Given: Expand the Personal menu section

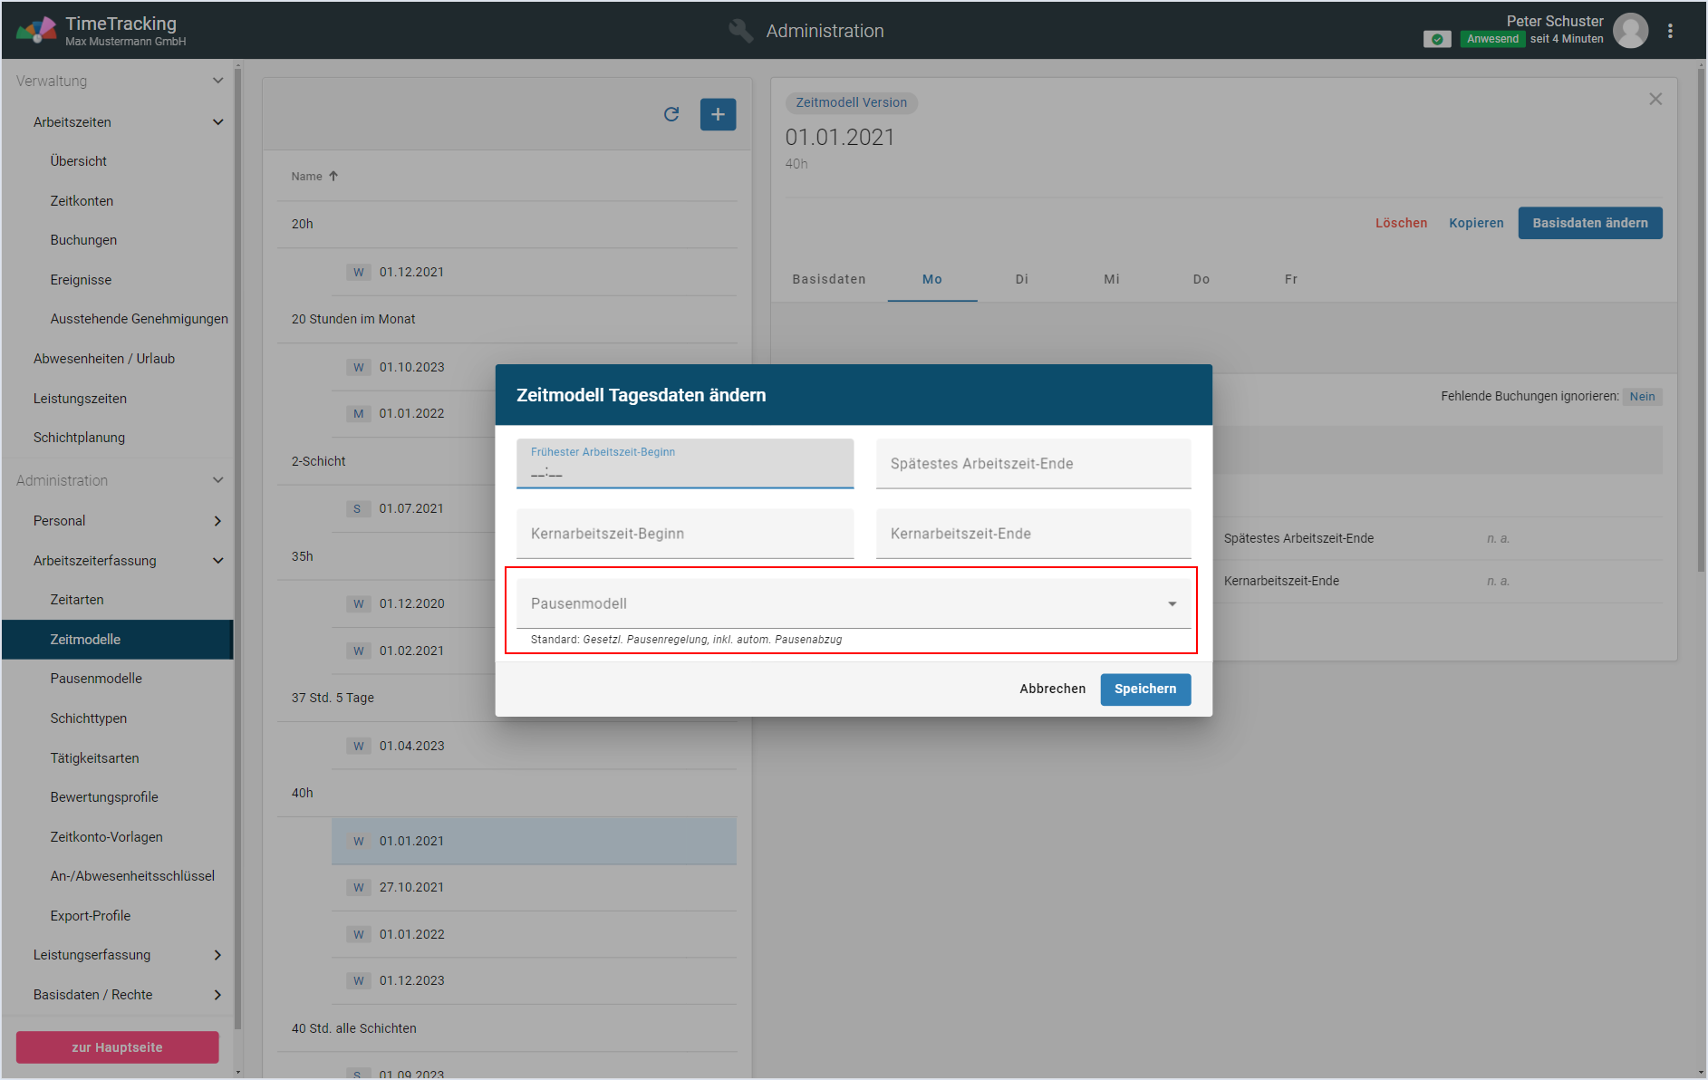Looking at the screenshot, I should 218,521.
